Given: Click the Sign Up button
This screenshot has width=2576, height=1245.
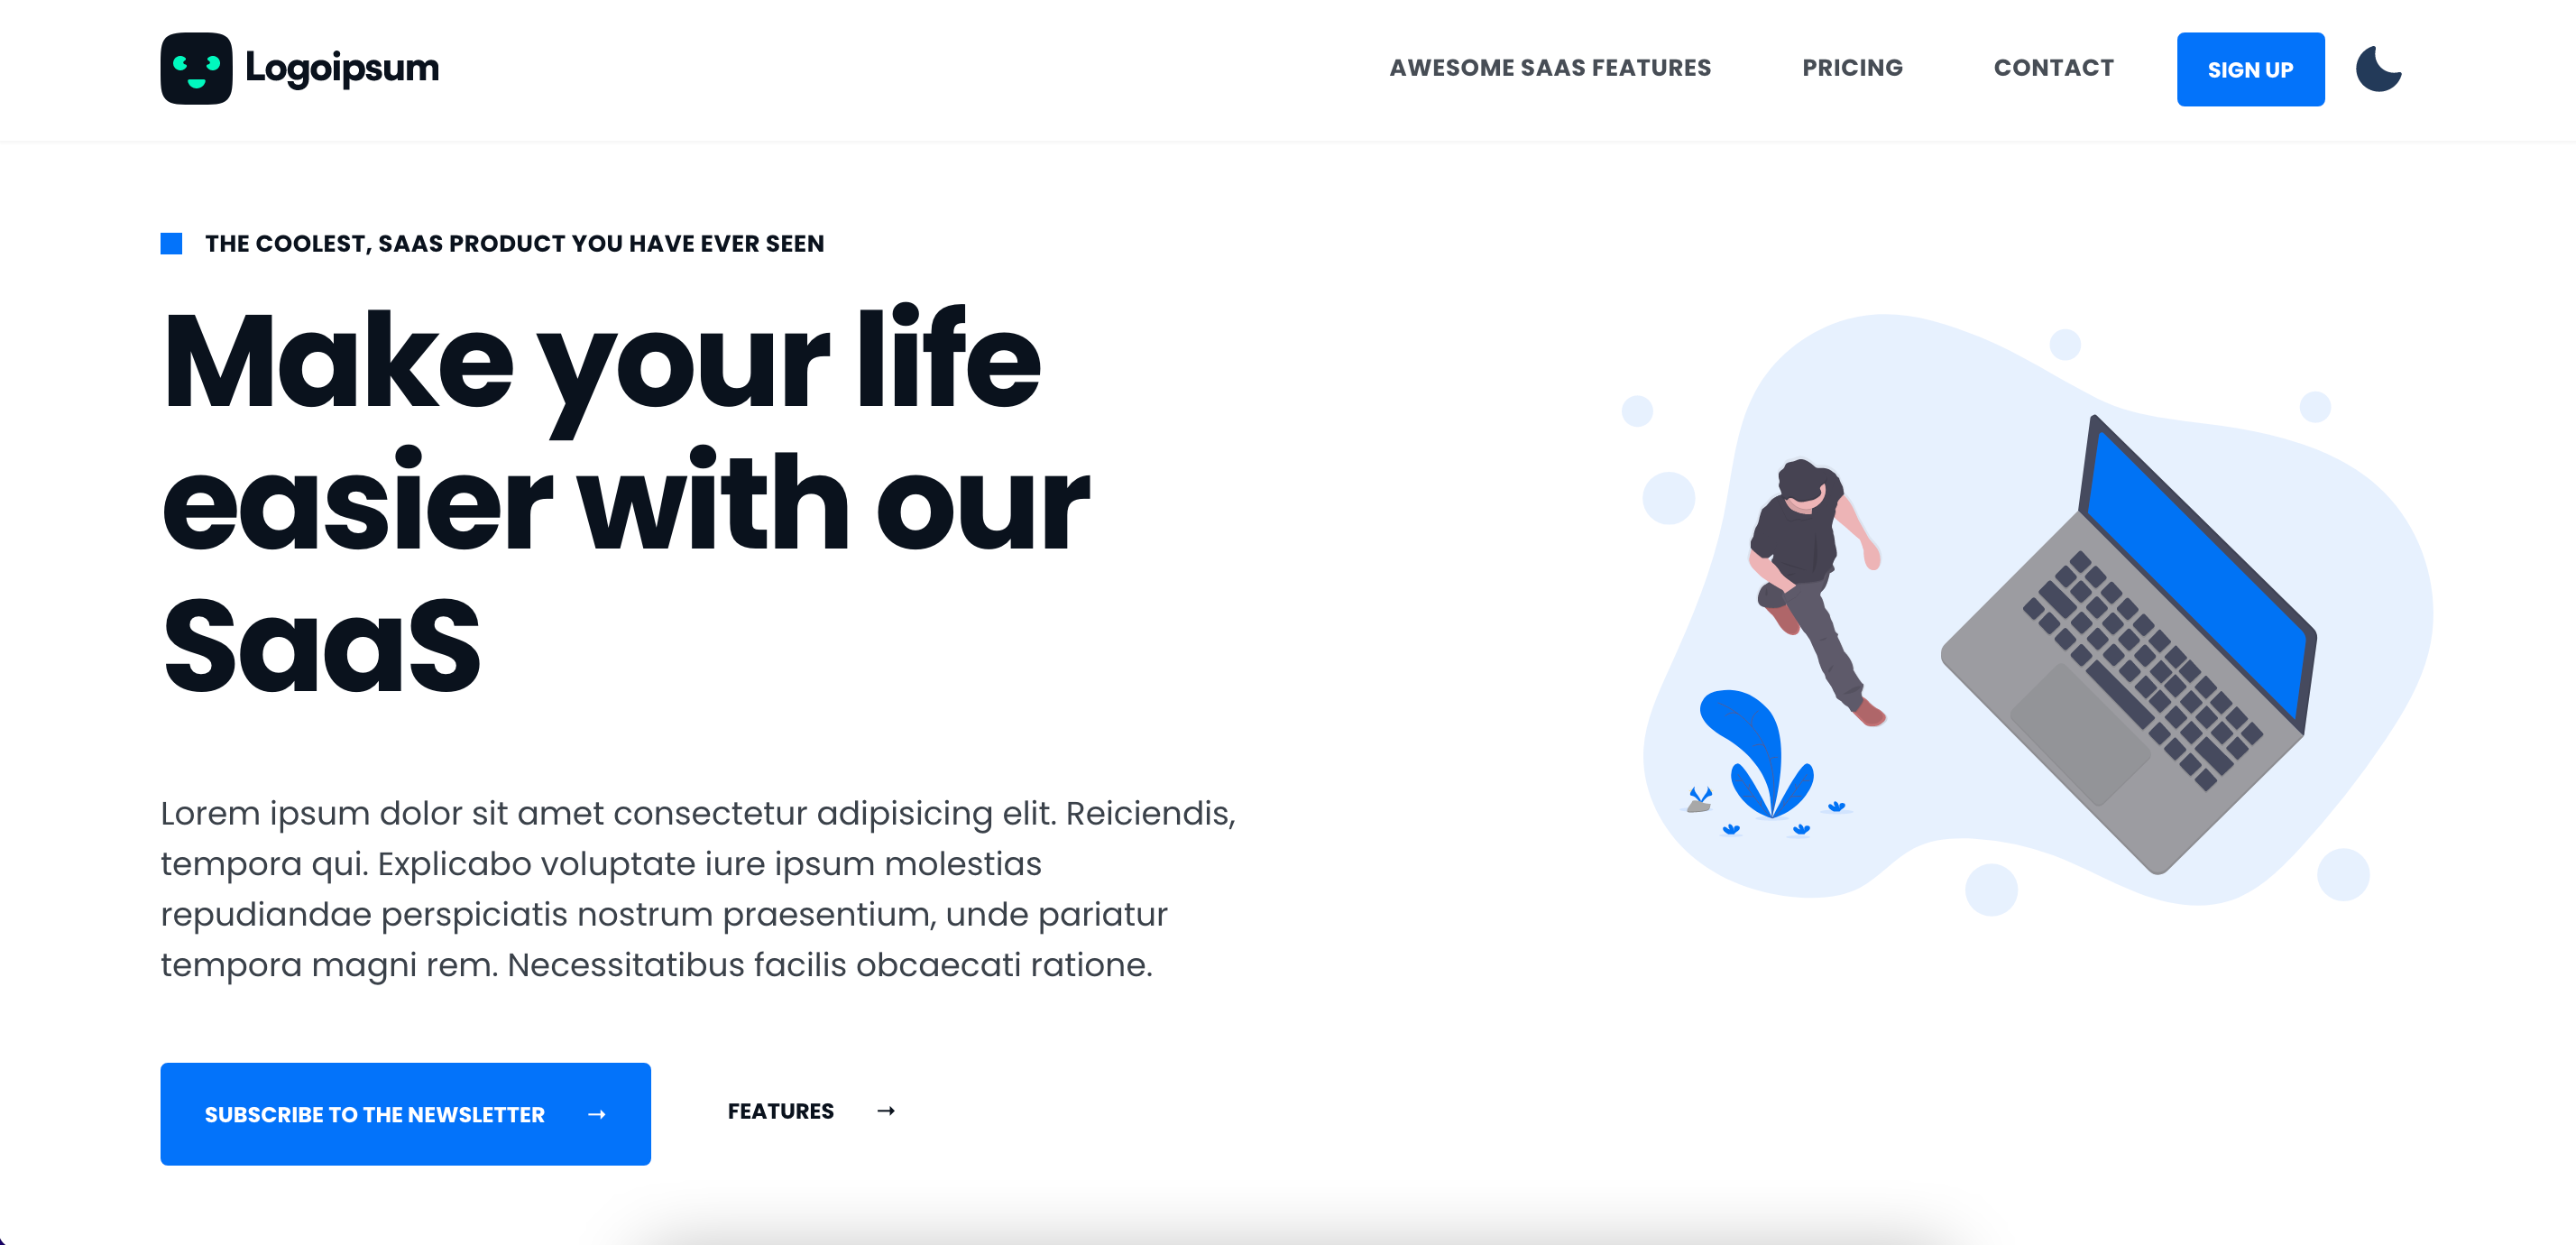Looking at the screenshot, I should pyautogui.click(x=2250, y=69).
